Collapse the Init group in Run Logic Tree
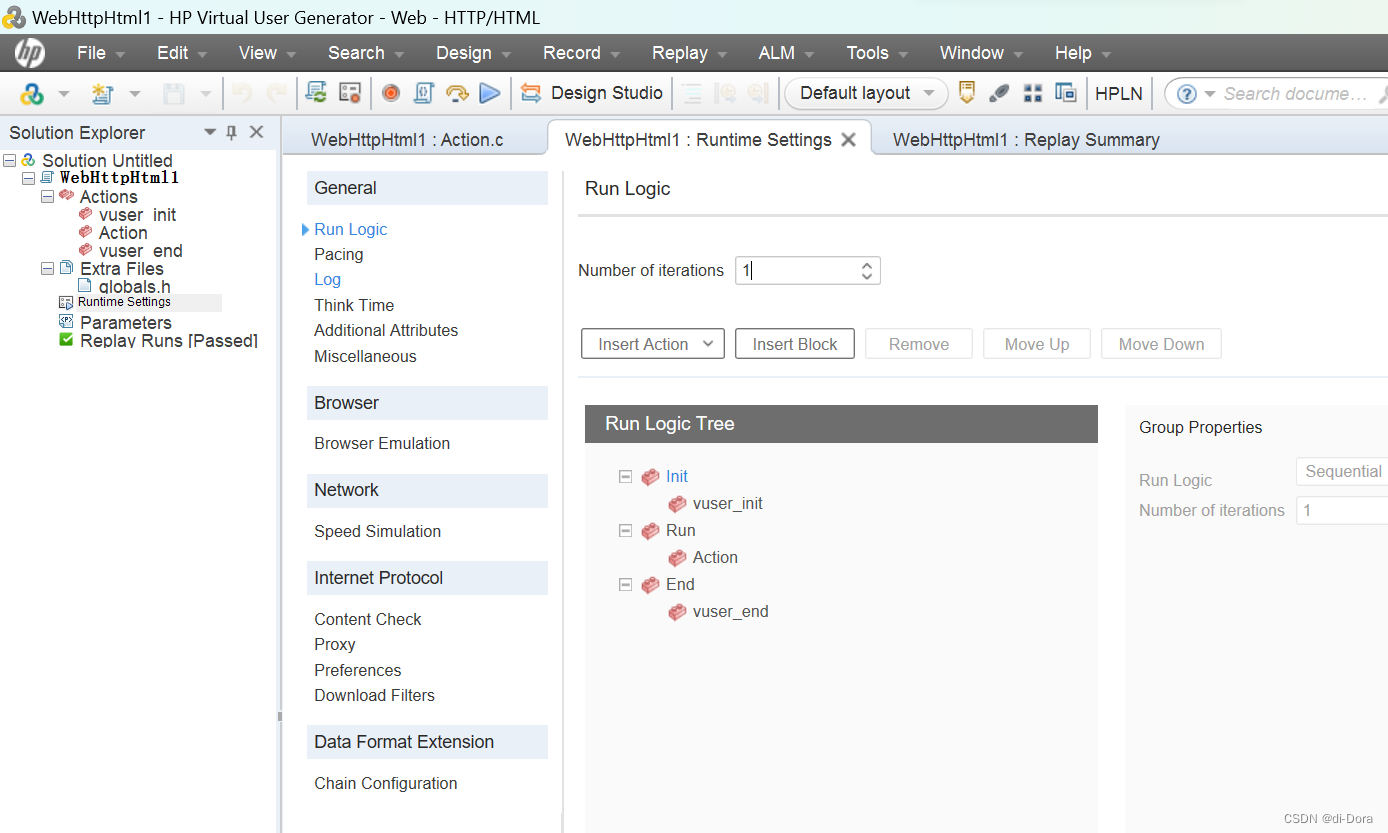Image resolution: width=1388 pixels, height=833 pixels. [x=626, y=477]
